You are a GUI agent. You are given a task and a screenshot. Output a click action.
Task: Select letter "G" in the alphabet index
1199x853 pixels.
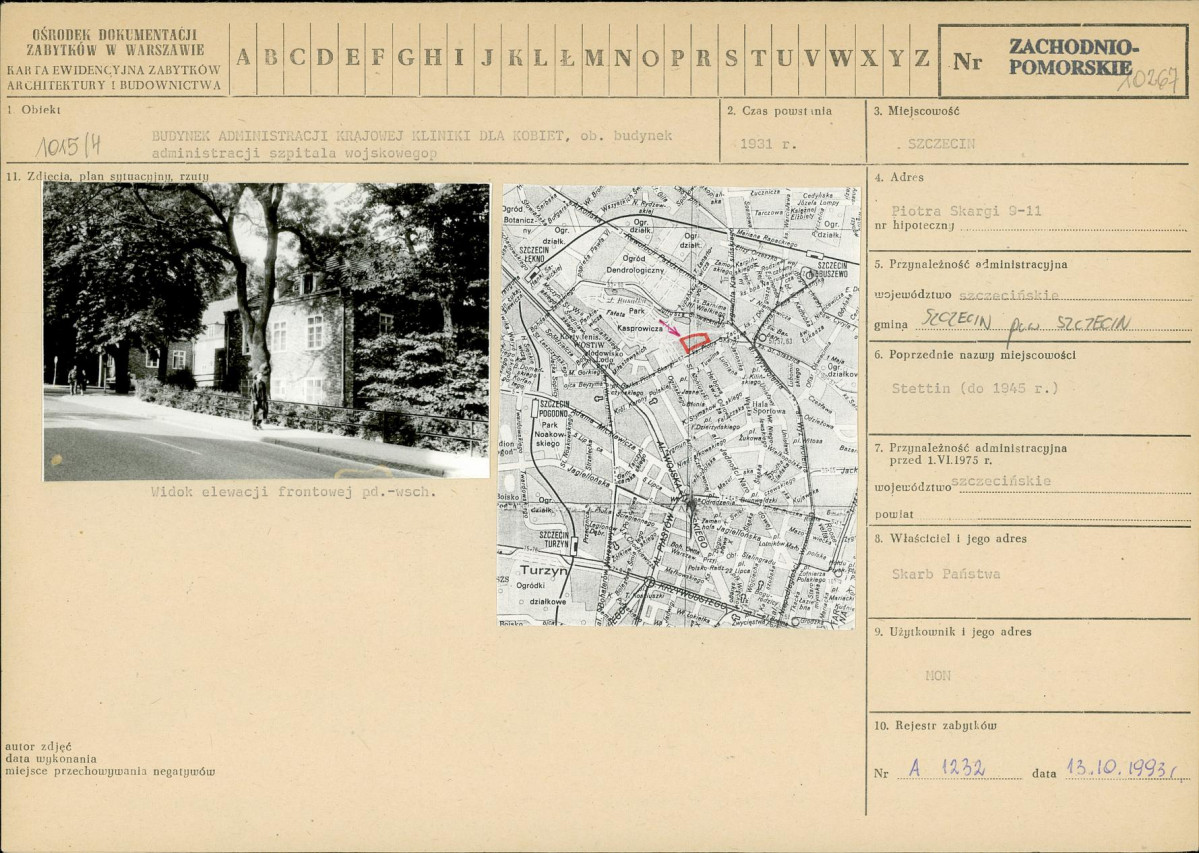[406, 57]
